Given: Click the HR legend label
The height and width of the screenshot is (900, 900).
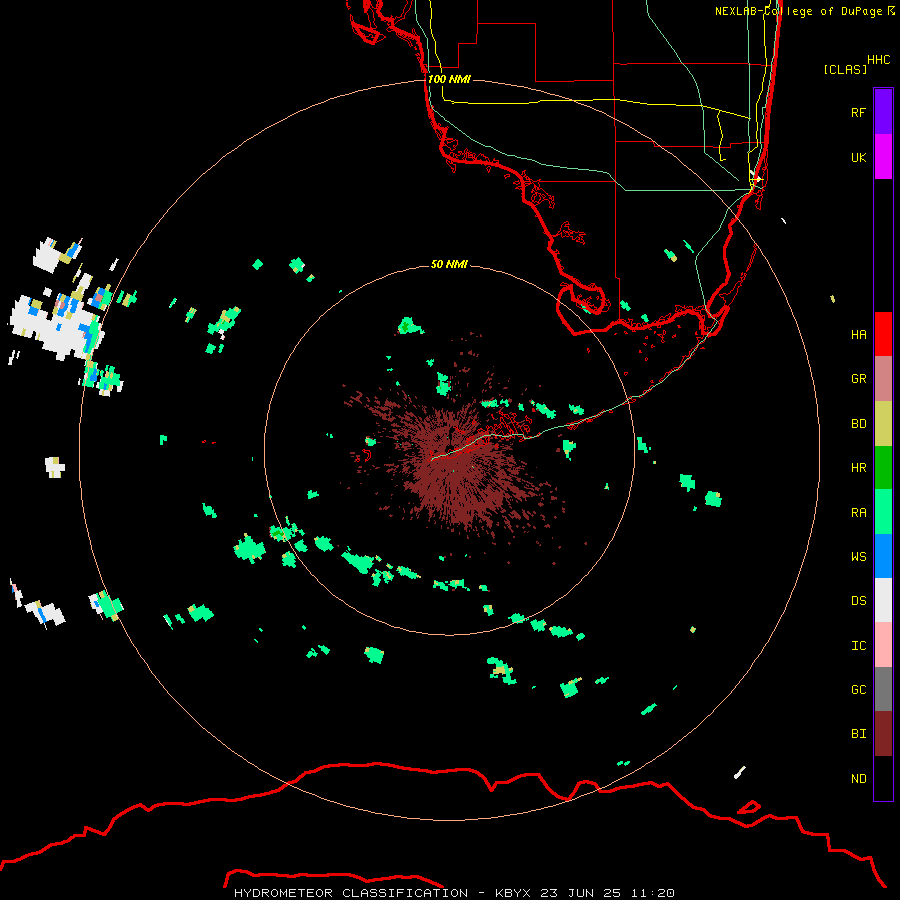Looking at the screenshot, I should (x=858, y=468).
